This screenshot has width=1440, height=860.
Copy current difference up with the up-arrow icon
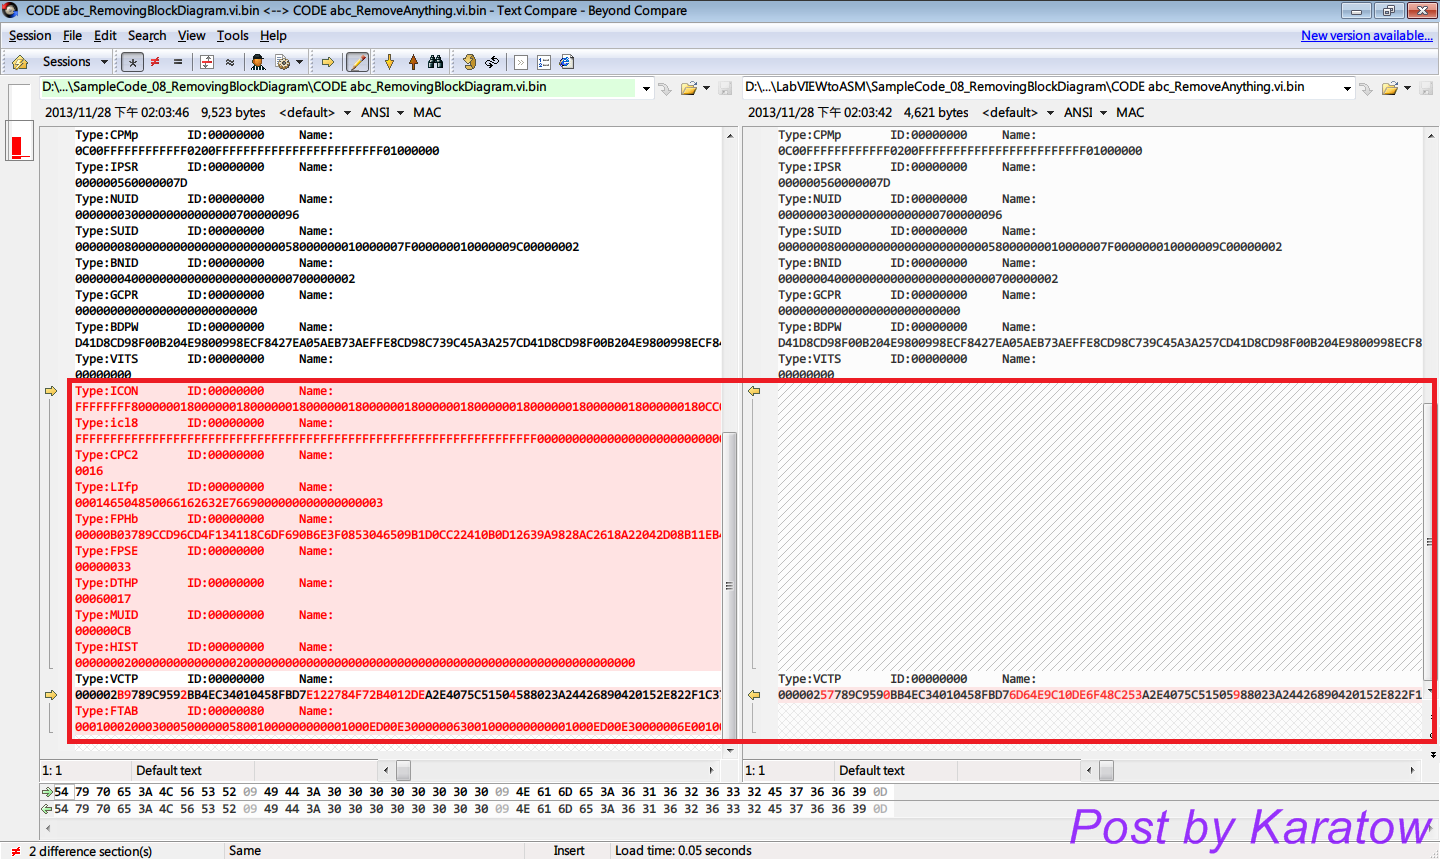point(413,62)
